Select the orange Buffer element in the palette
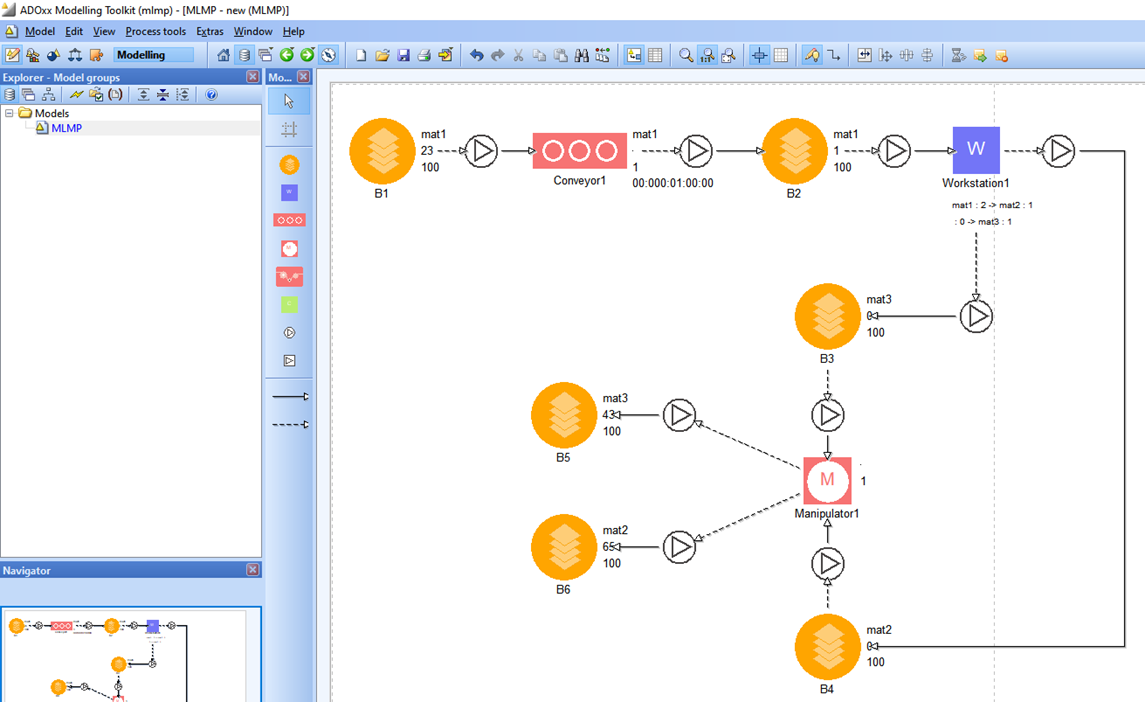 [x=289, y=165]
